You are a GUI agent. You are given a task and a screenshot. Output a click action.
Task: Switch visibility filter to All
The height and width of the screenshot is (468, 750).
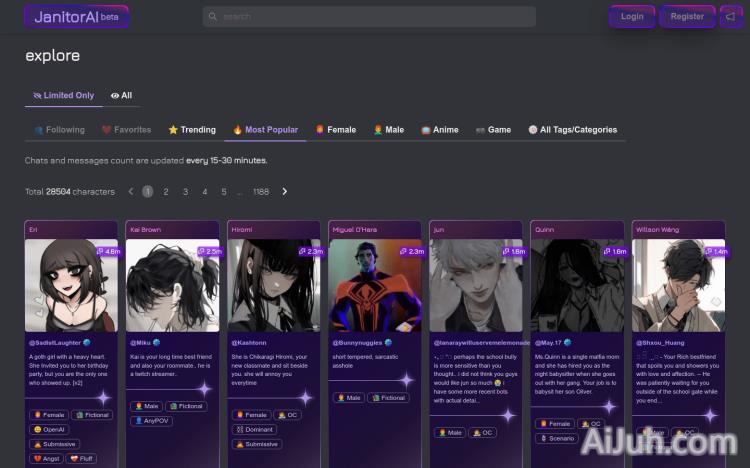(121, 96)
